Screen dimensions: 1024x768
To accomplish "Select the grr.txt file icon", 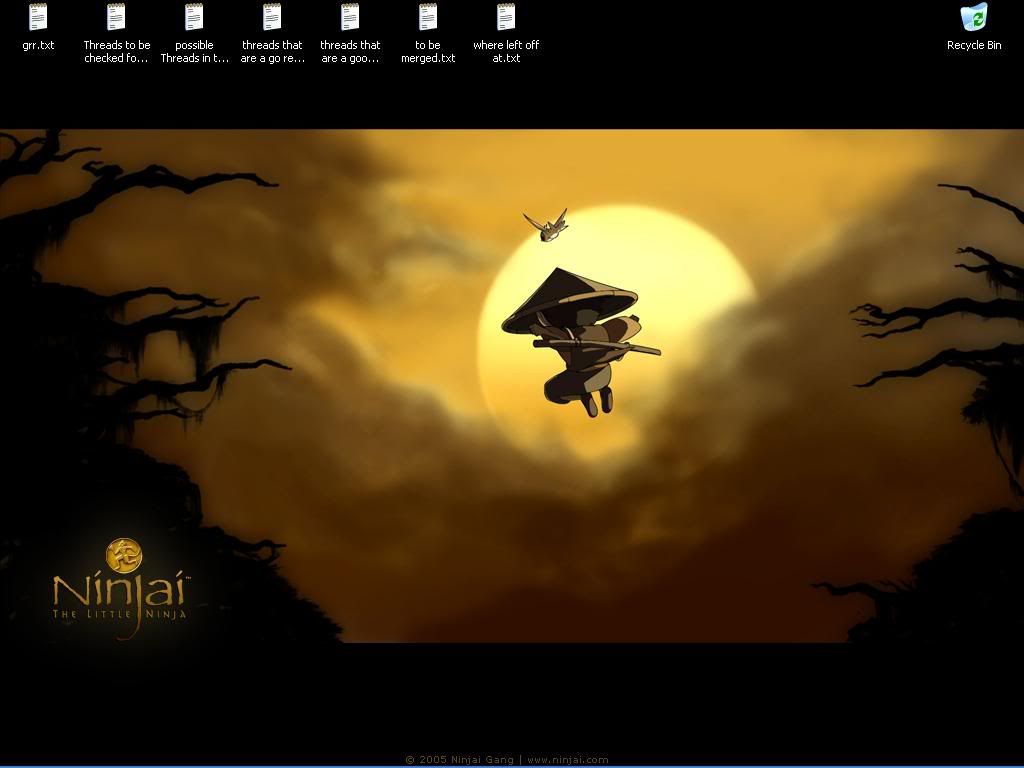I will 38,18.
